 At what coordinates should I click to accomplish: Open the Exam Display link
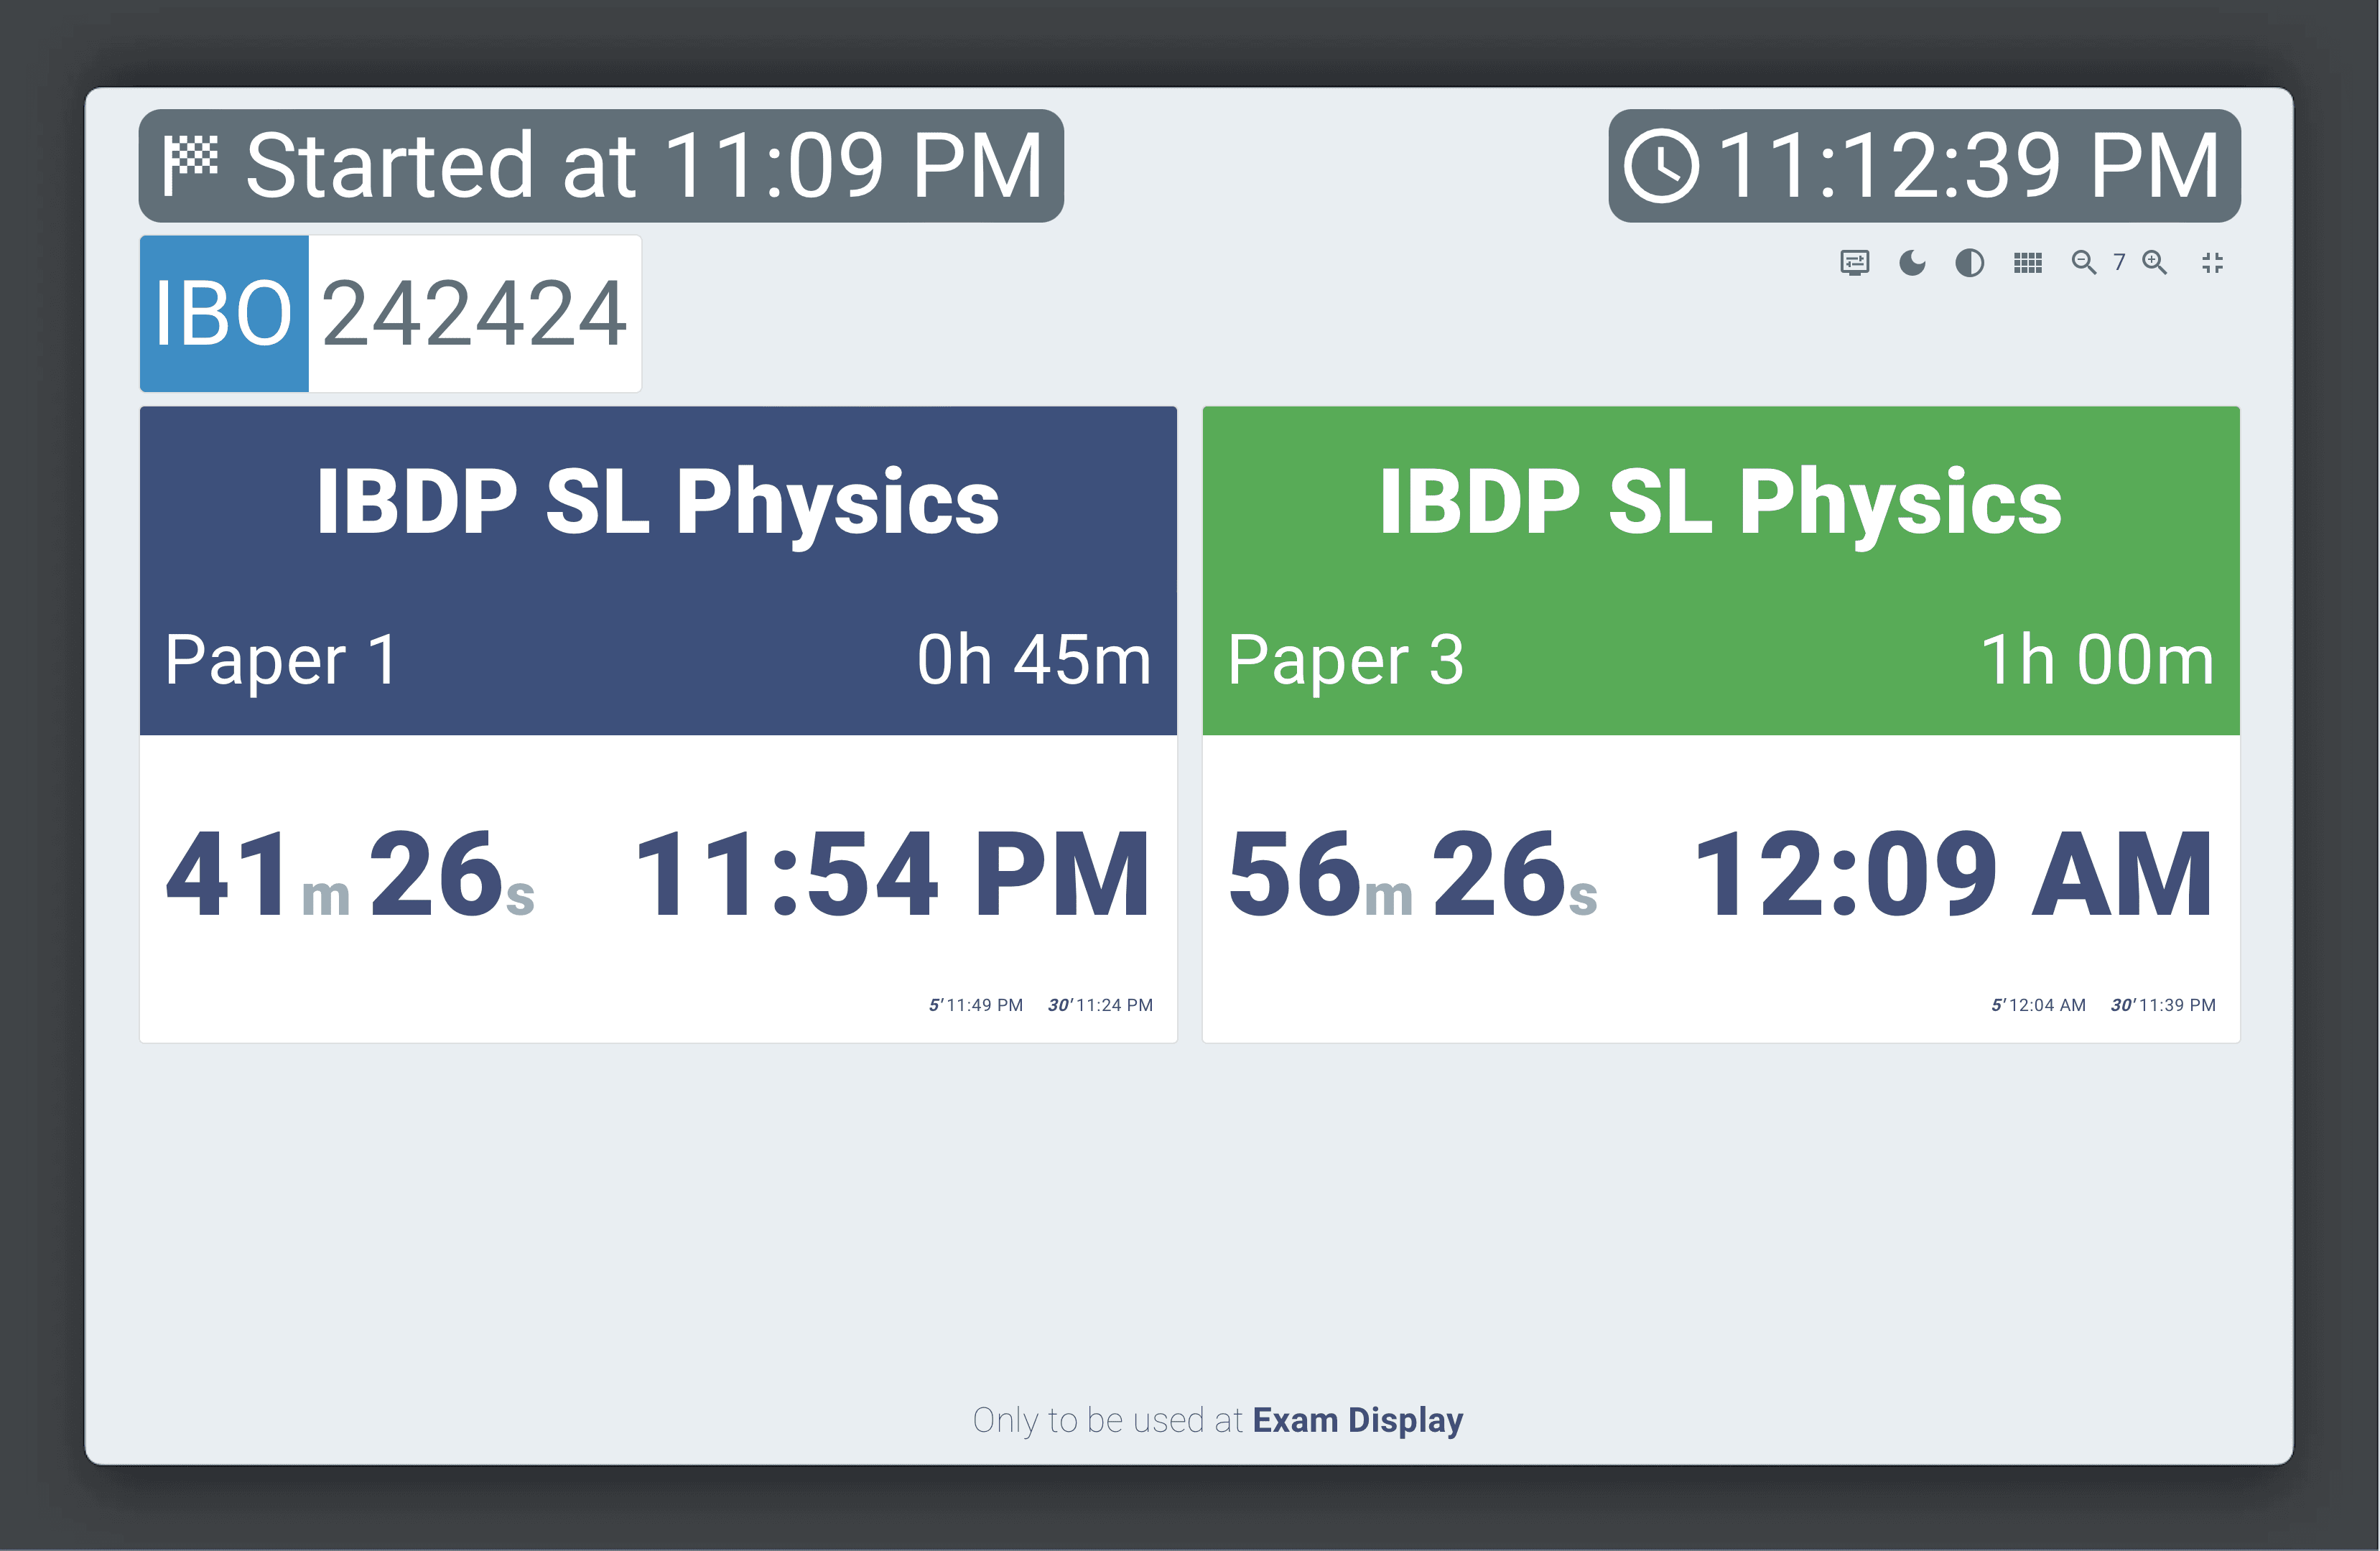[1357, 1420]
